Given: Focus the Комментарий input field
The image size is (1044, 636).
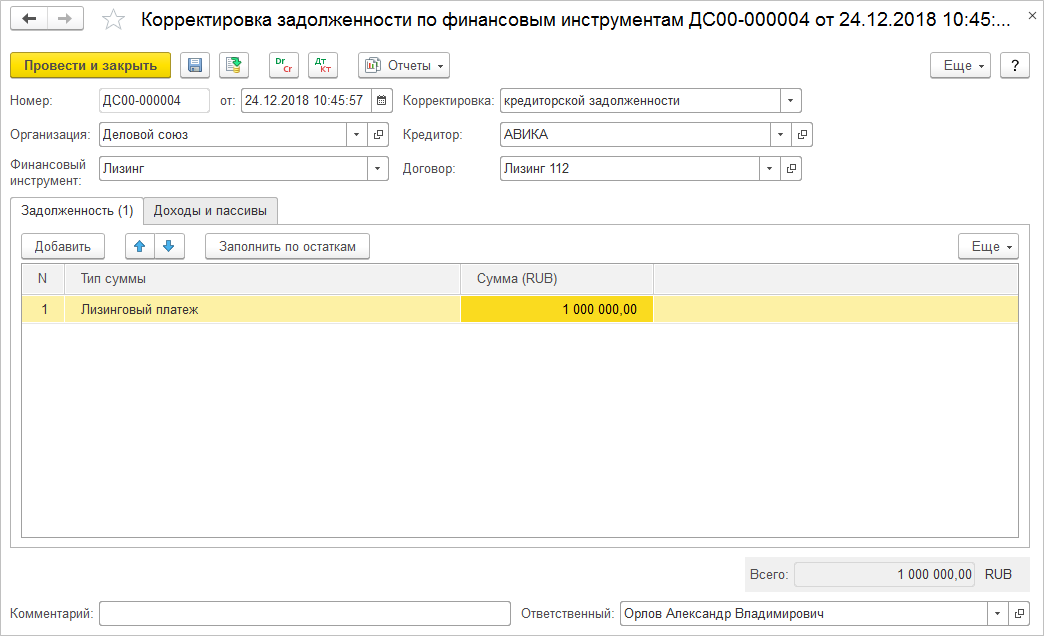Looking at the screenshot, I should pos(305,613).
